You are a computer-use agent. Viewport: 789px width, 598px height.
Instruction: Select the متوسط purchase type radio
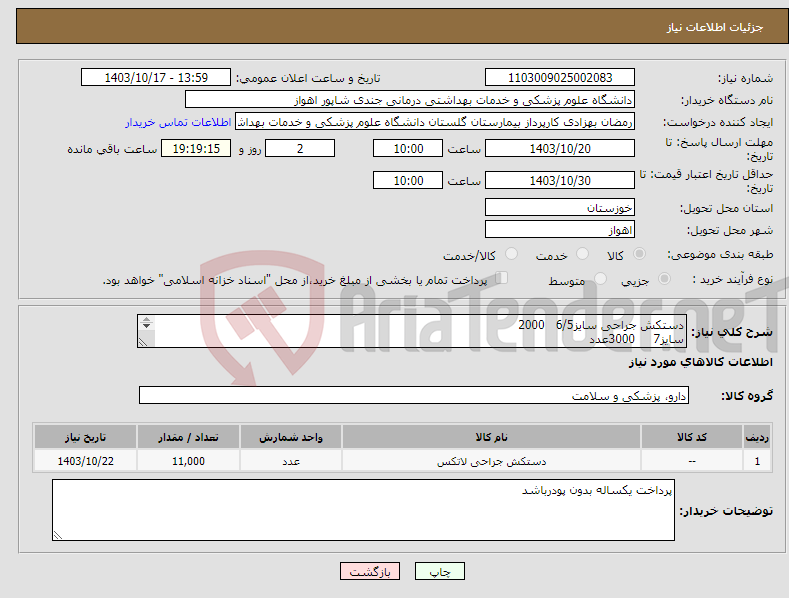click(600, 278)
